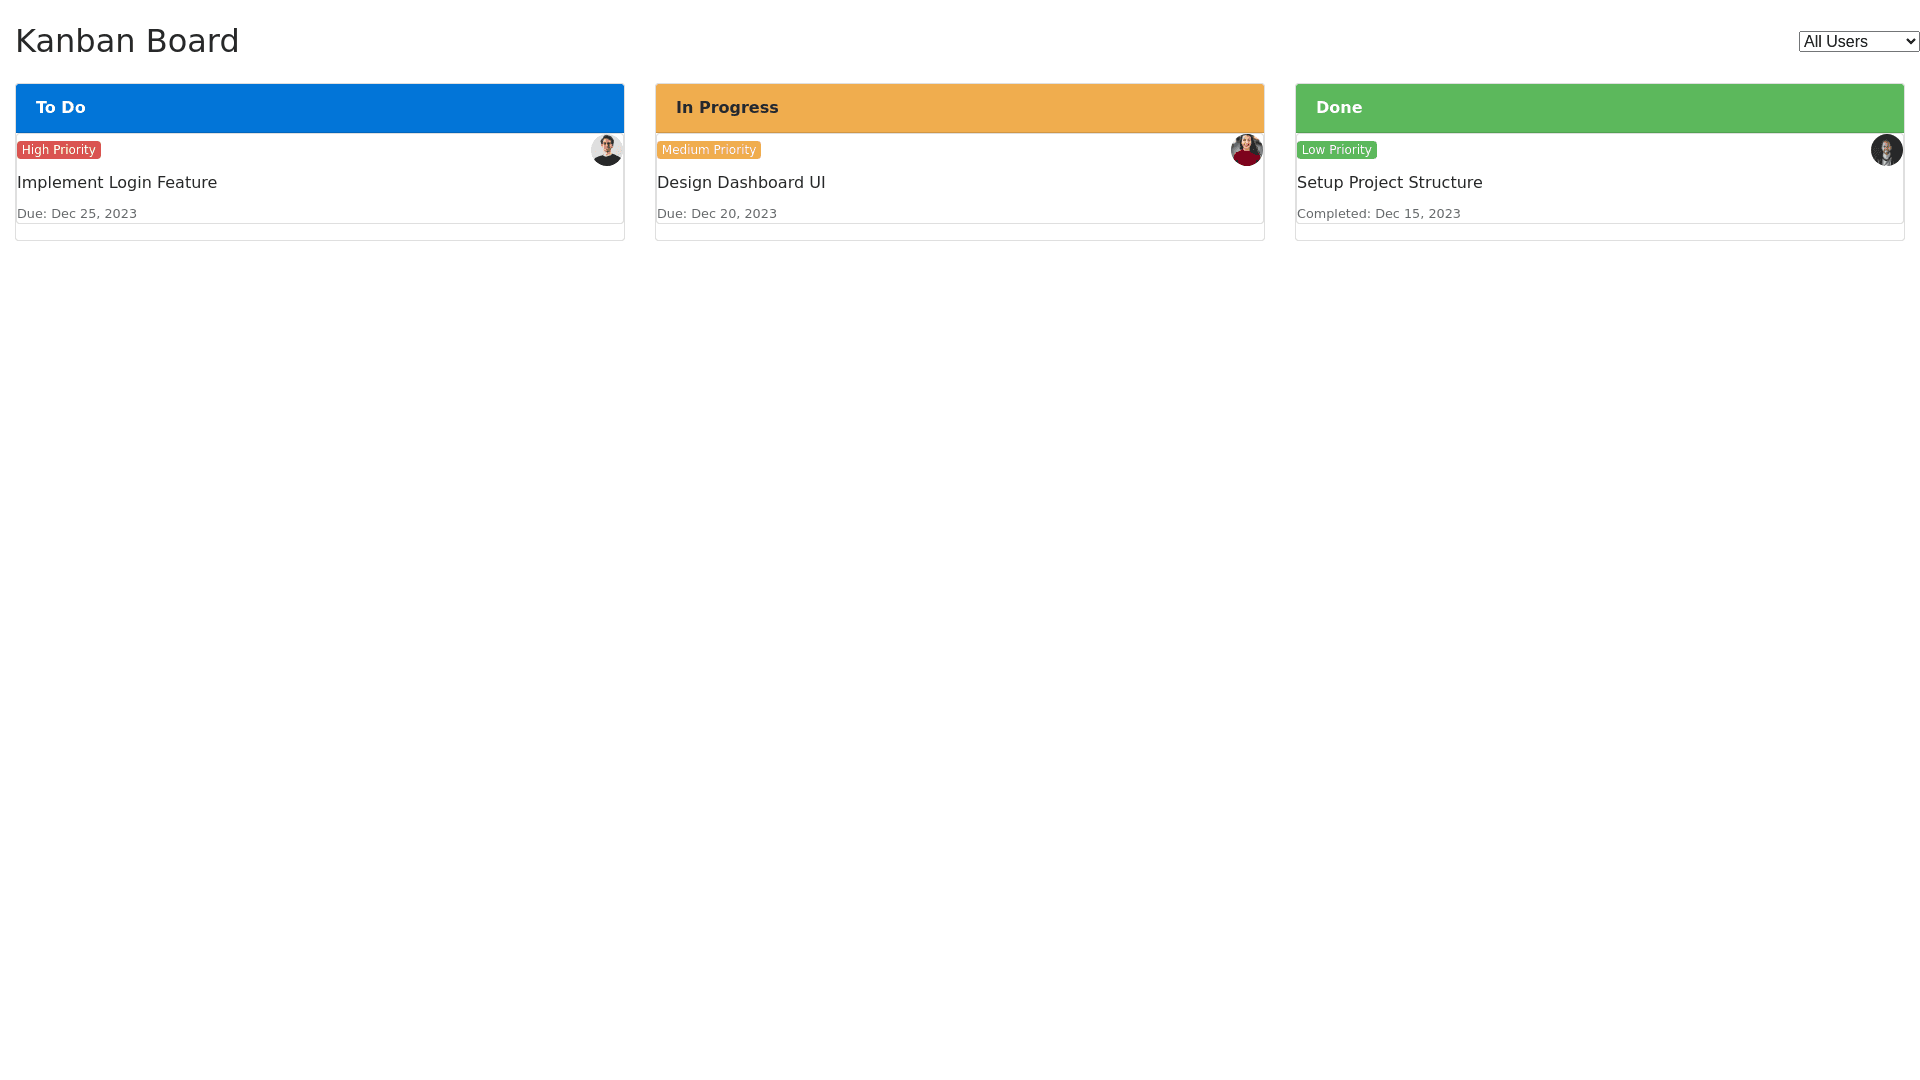This screenshot has width=1920, height=1080.
Task: Click the High Priority badge
Action: click(59, 150)
